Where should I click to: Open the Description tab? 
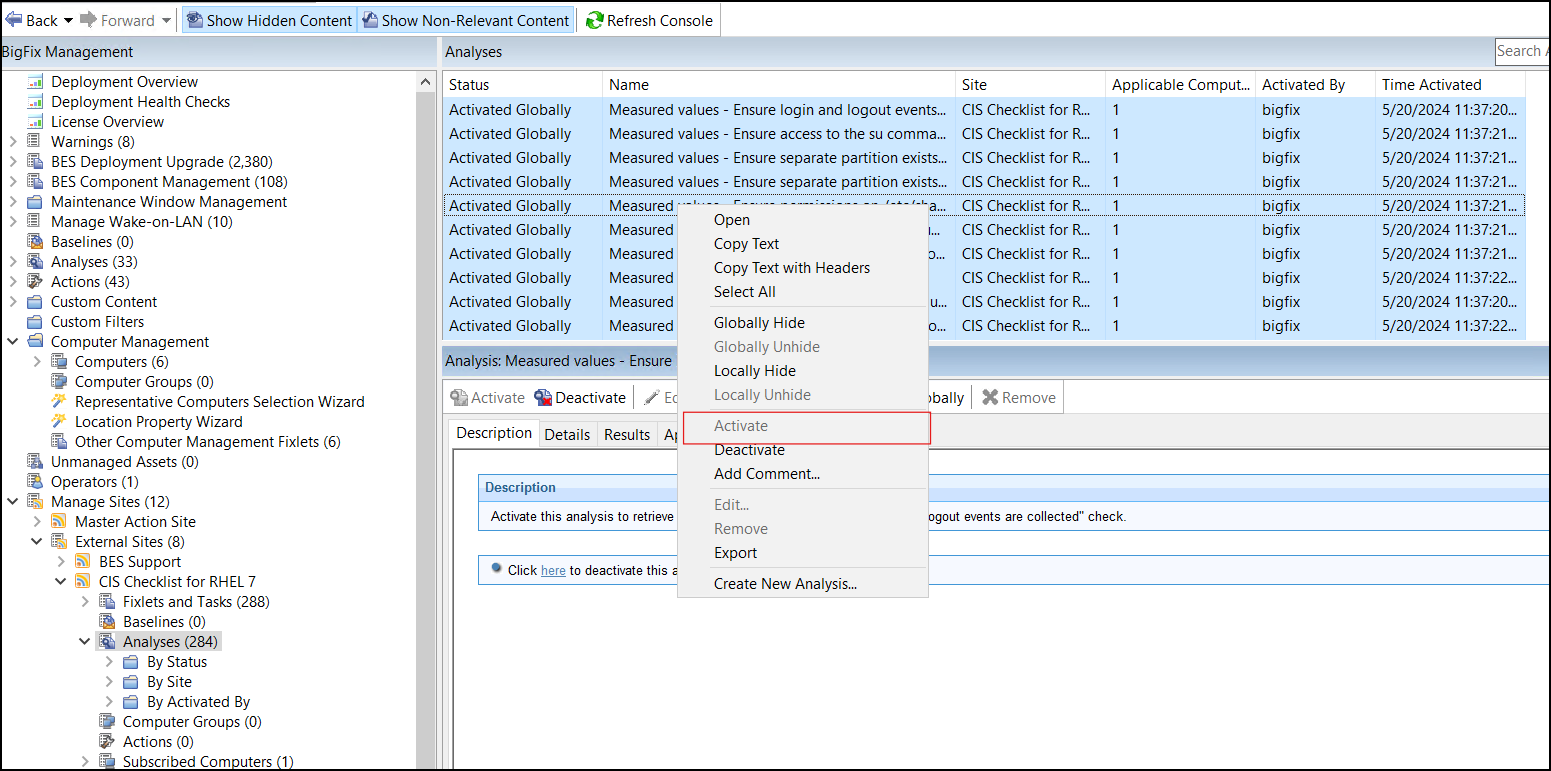494,433
